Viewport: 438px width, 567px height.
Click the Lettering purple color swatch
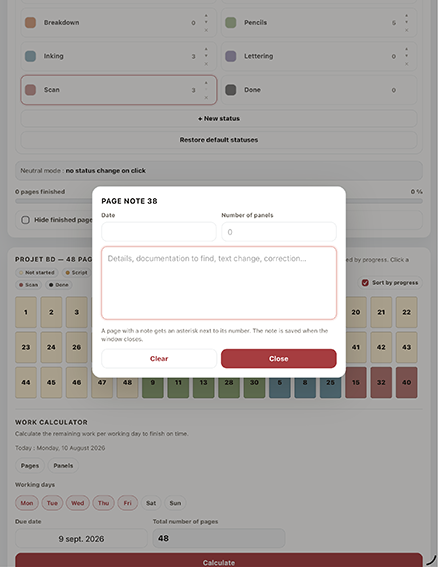(x=231, y=56)
